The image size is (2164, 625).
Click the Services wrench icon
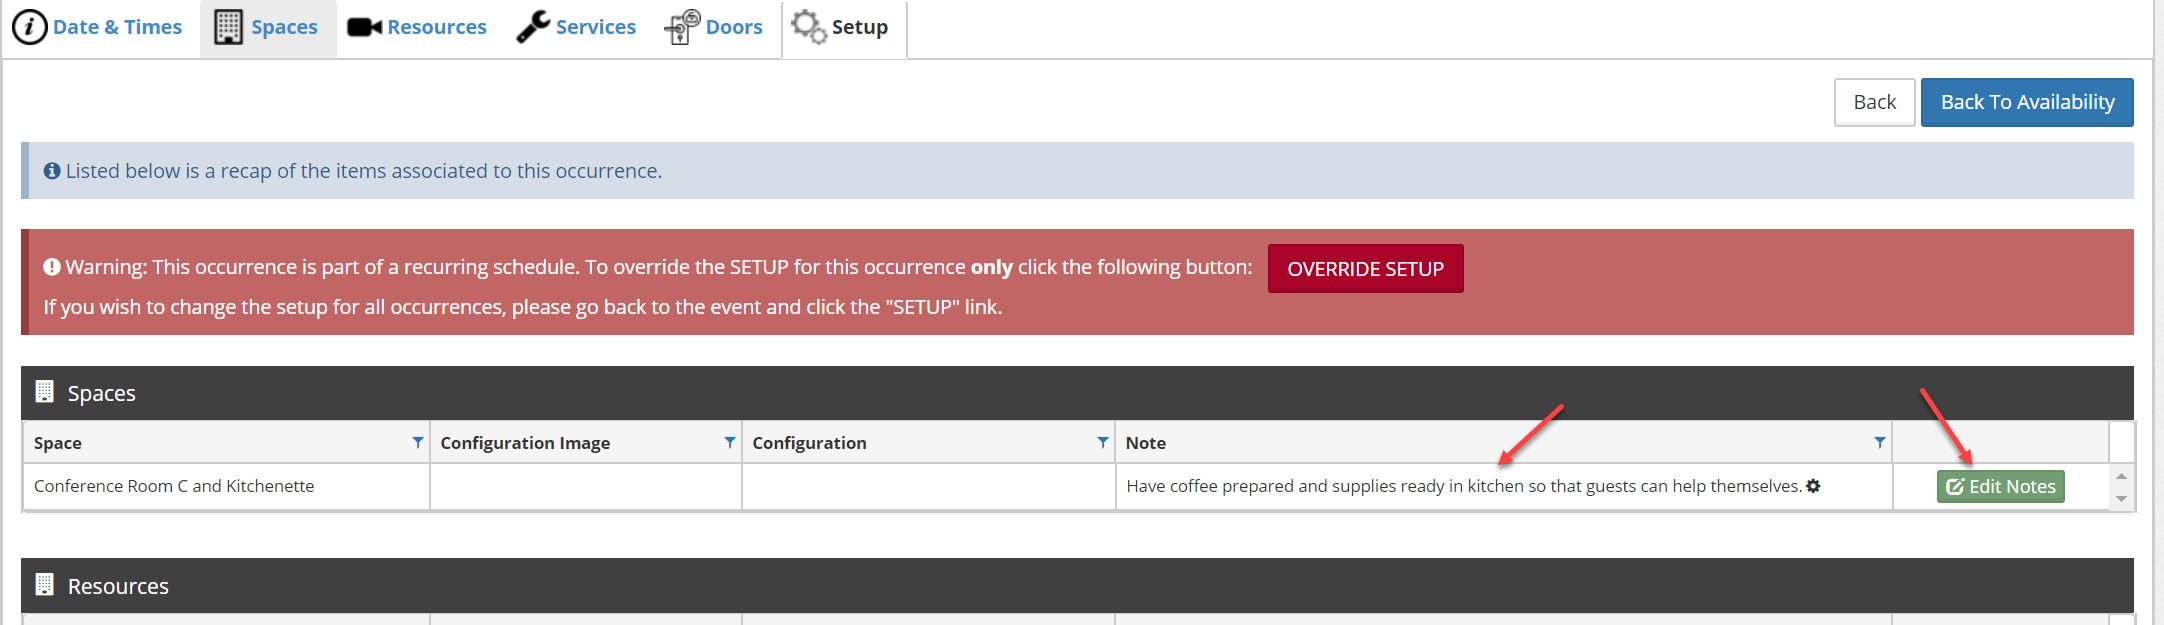(x=533, y=27)
